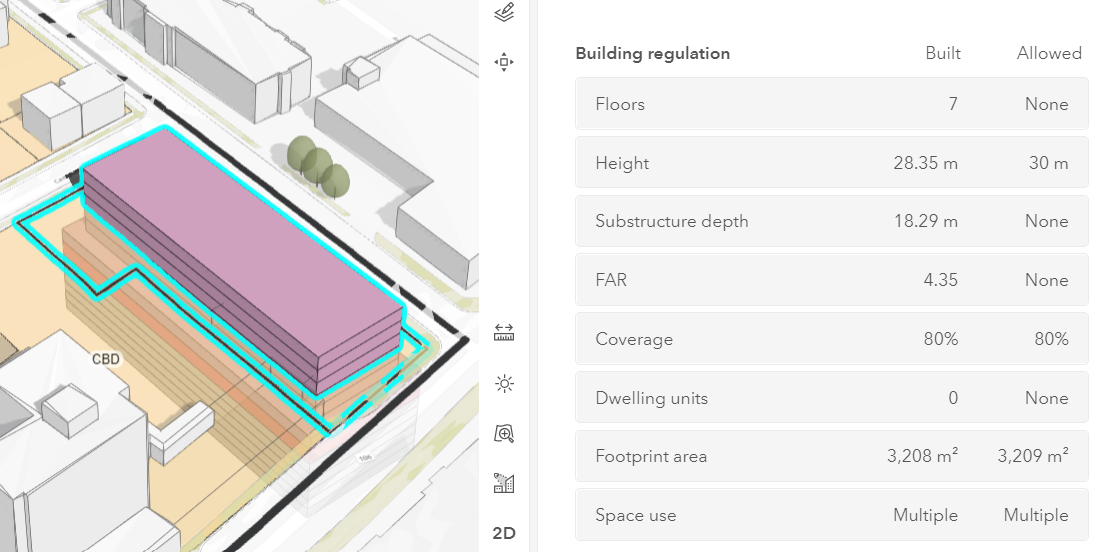The image size is (1103, 552).
Task: Click the allowed Space use Multiple value
Action: click(1035, 515)
